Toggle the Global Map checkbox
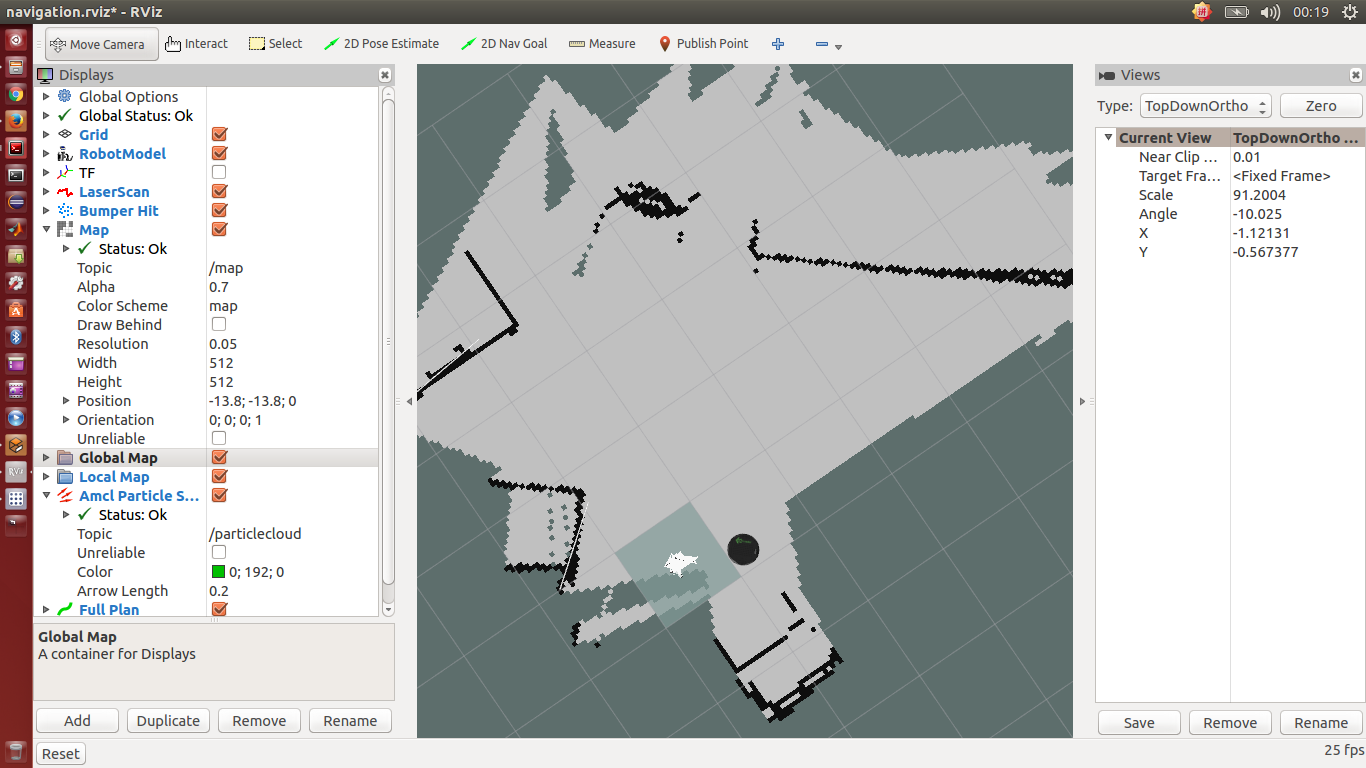 point(219,457)
